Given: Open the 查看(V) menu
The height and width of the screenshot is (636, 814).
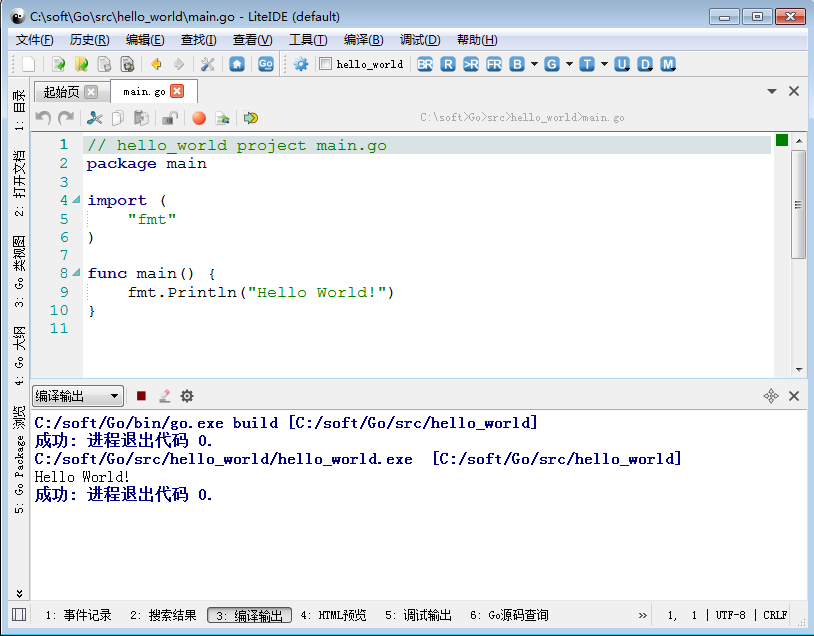Looking at the screenshot, I should point(252,40).
